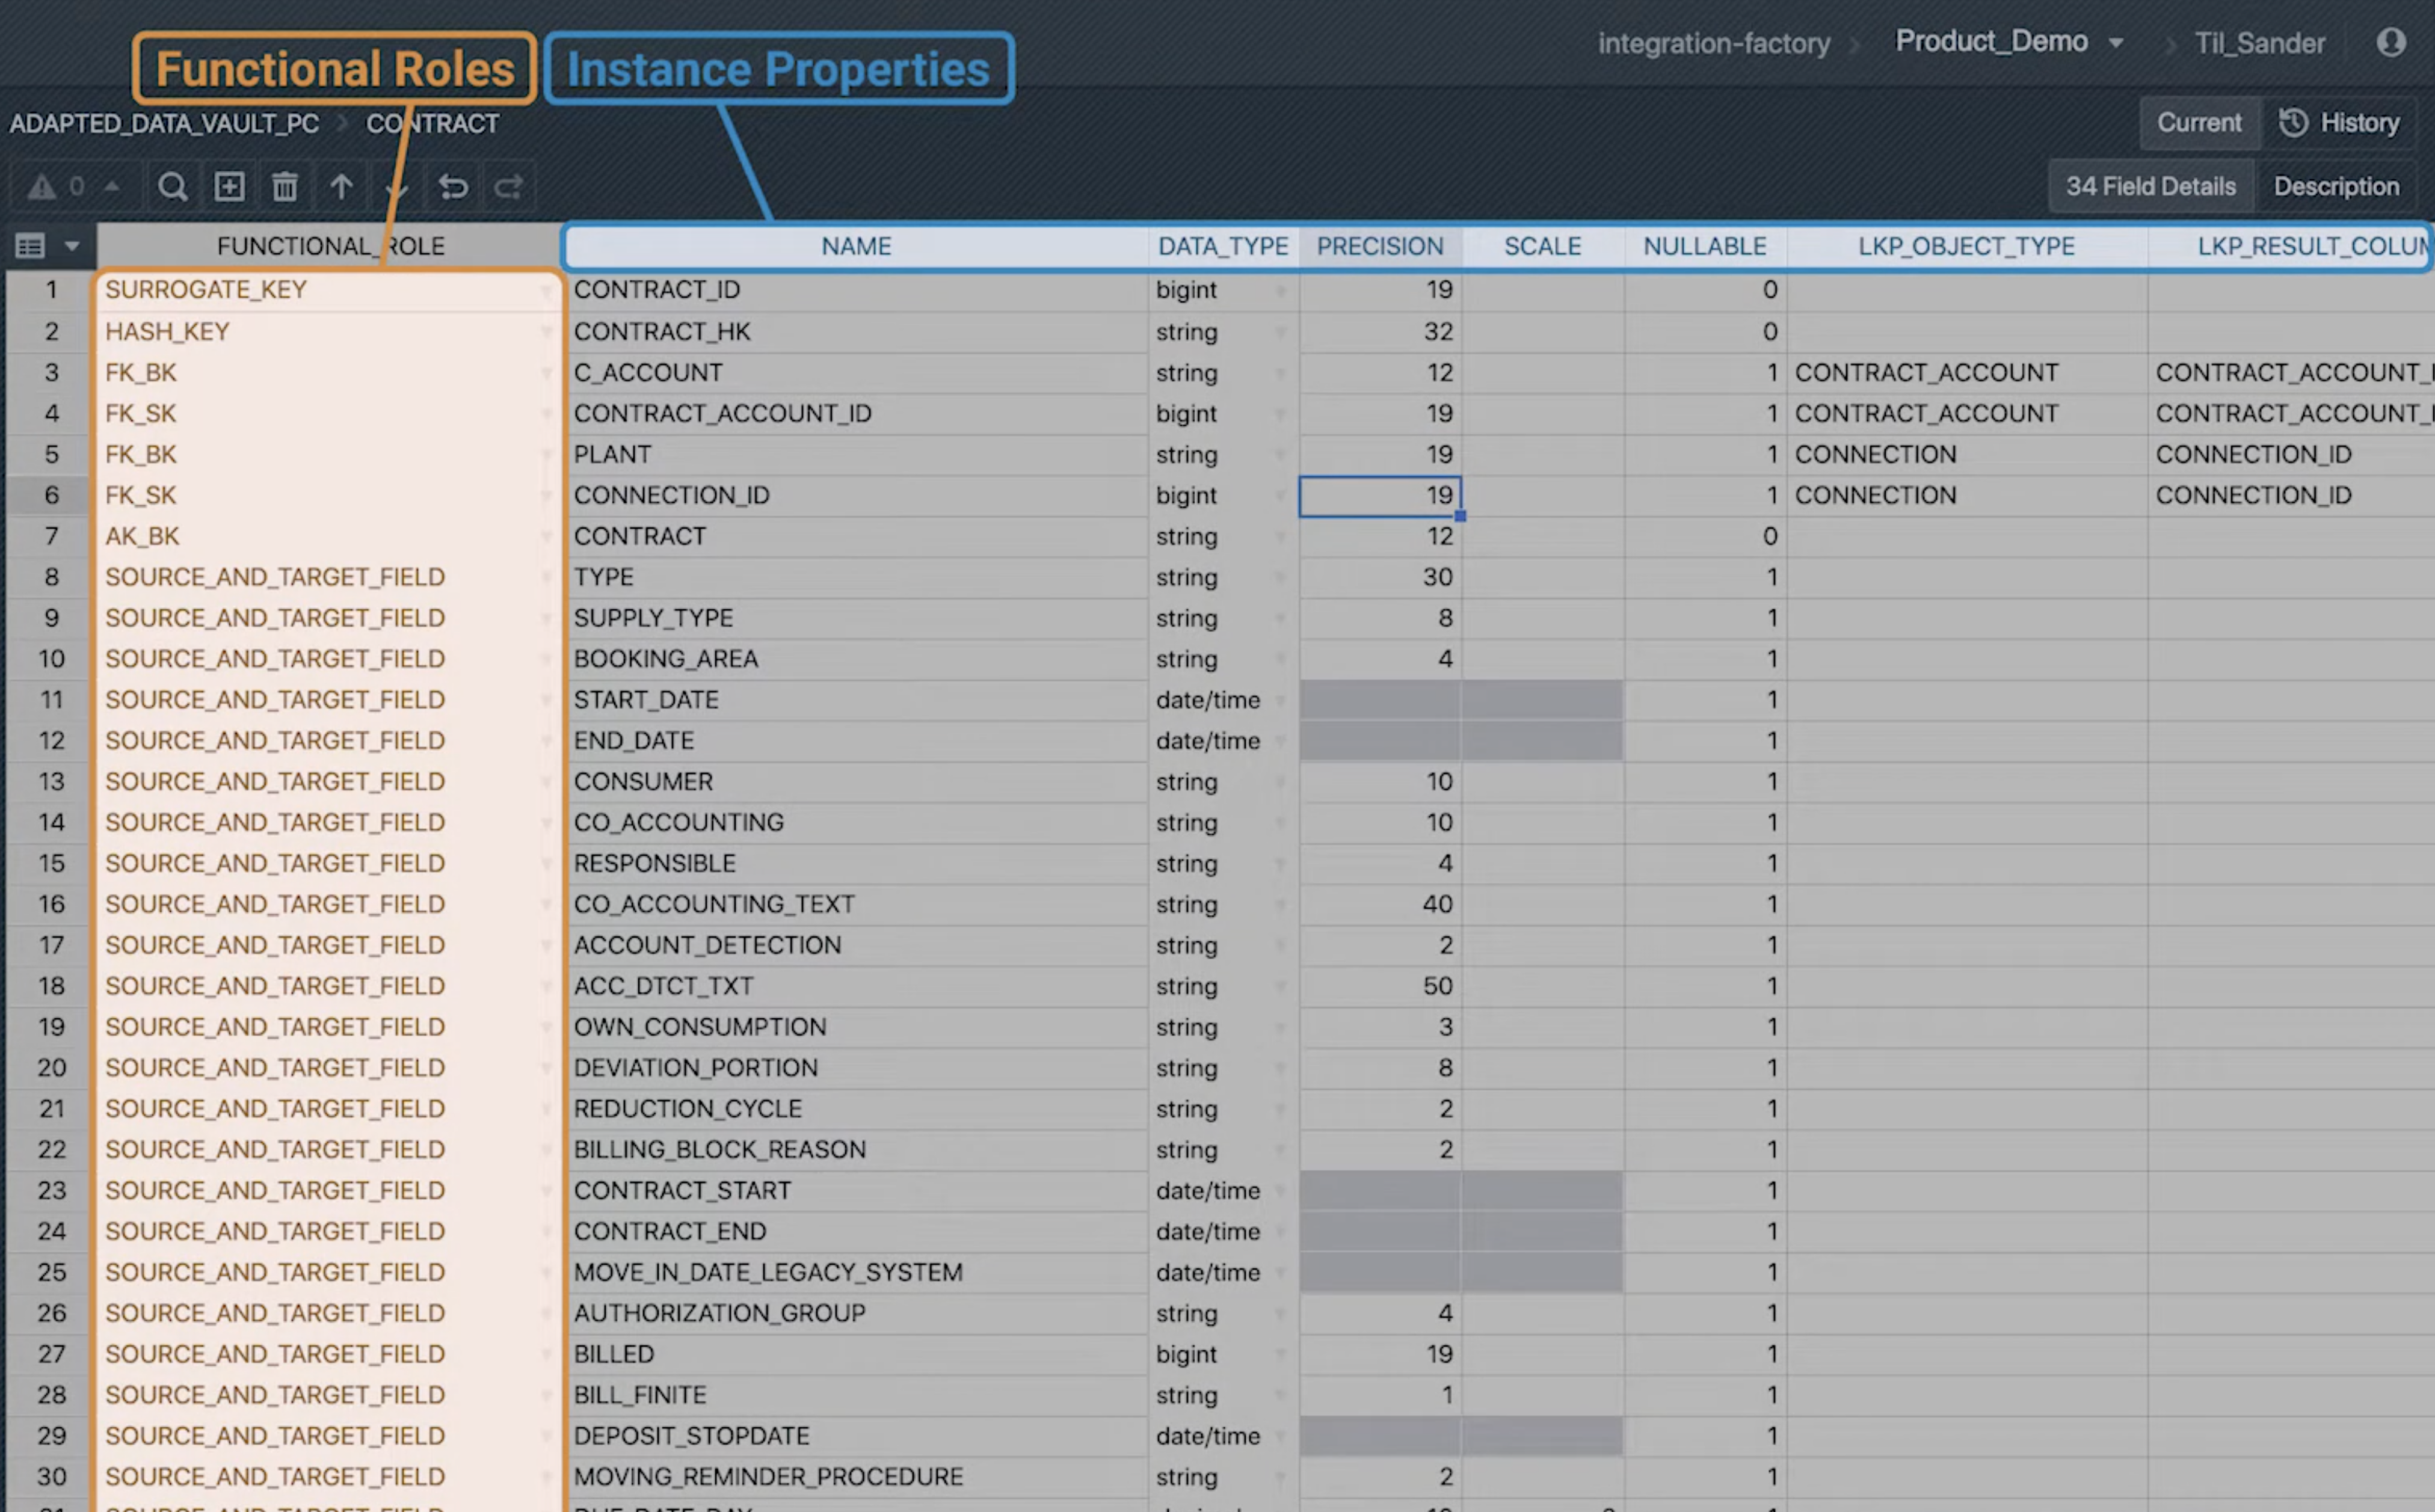The height and width of the screenshot is (1512, 2435).
Task: Expand the warnings count caret
Action: [112, 186]
